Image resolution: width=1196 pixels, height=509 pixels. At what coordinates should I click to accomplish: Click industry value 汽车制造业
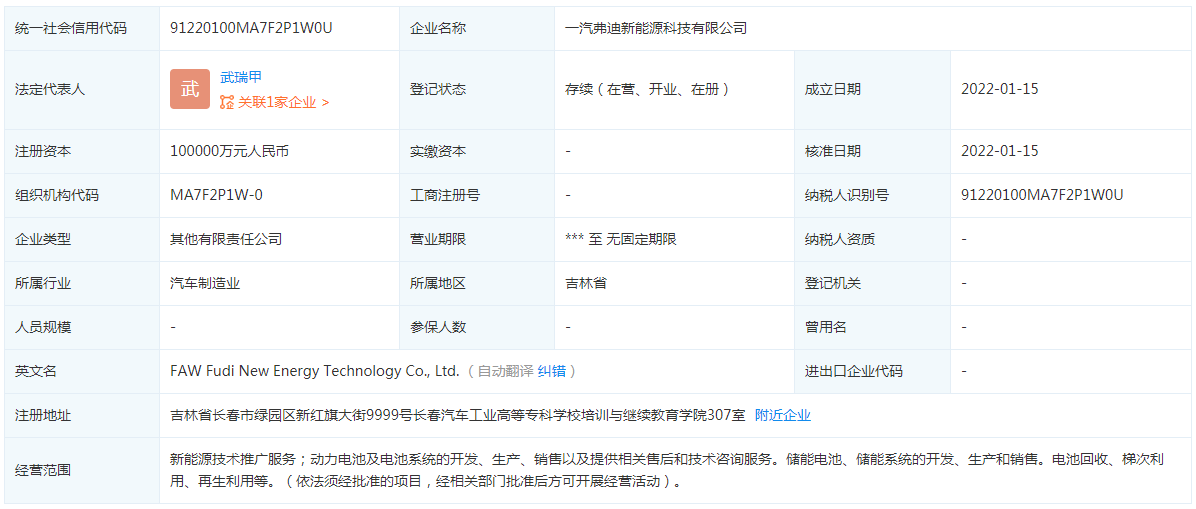205,284
